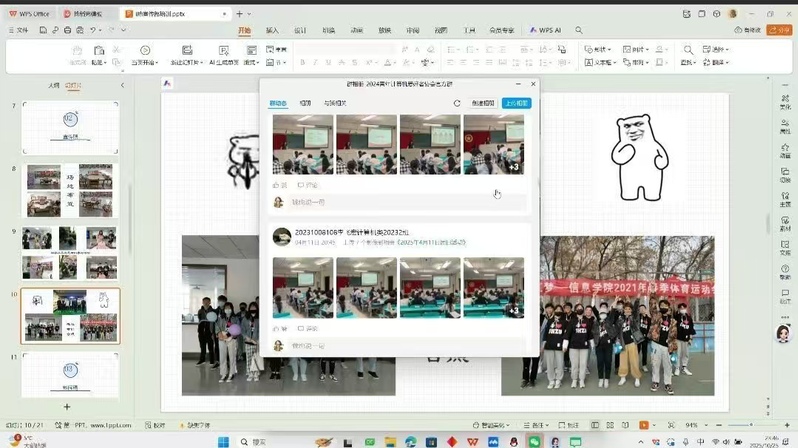Collapse the slide thumbnail panel
This screenshot has height=448, width=798.
123,86
